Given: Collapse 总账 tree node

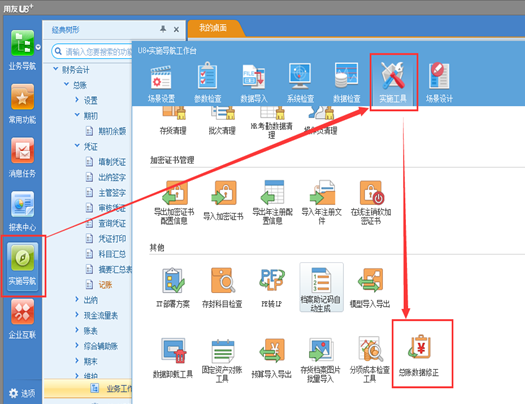Looking at the screenshot, I should pyautogui.click(x=67, y=84).
